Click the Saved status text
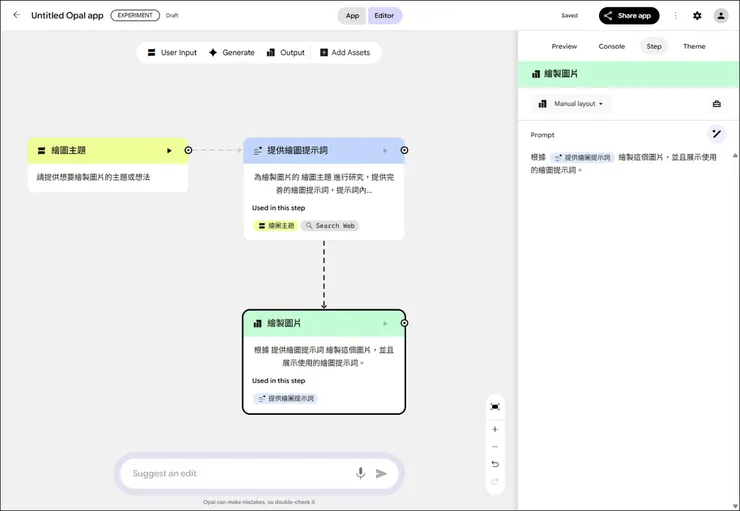 [x=569, y=15]
